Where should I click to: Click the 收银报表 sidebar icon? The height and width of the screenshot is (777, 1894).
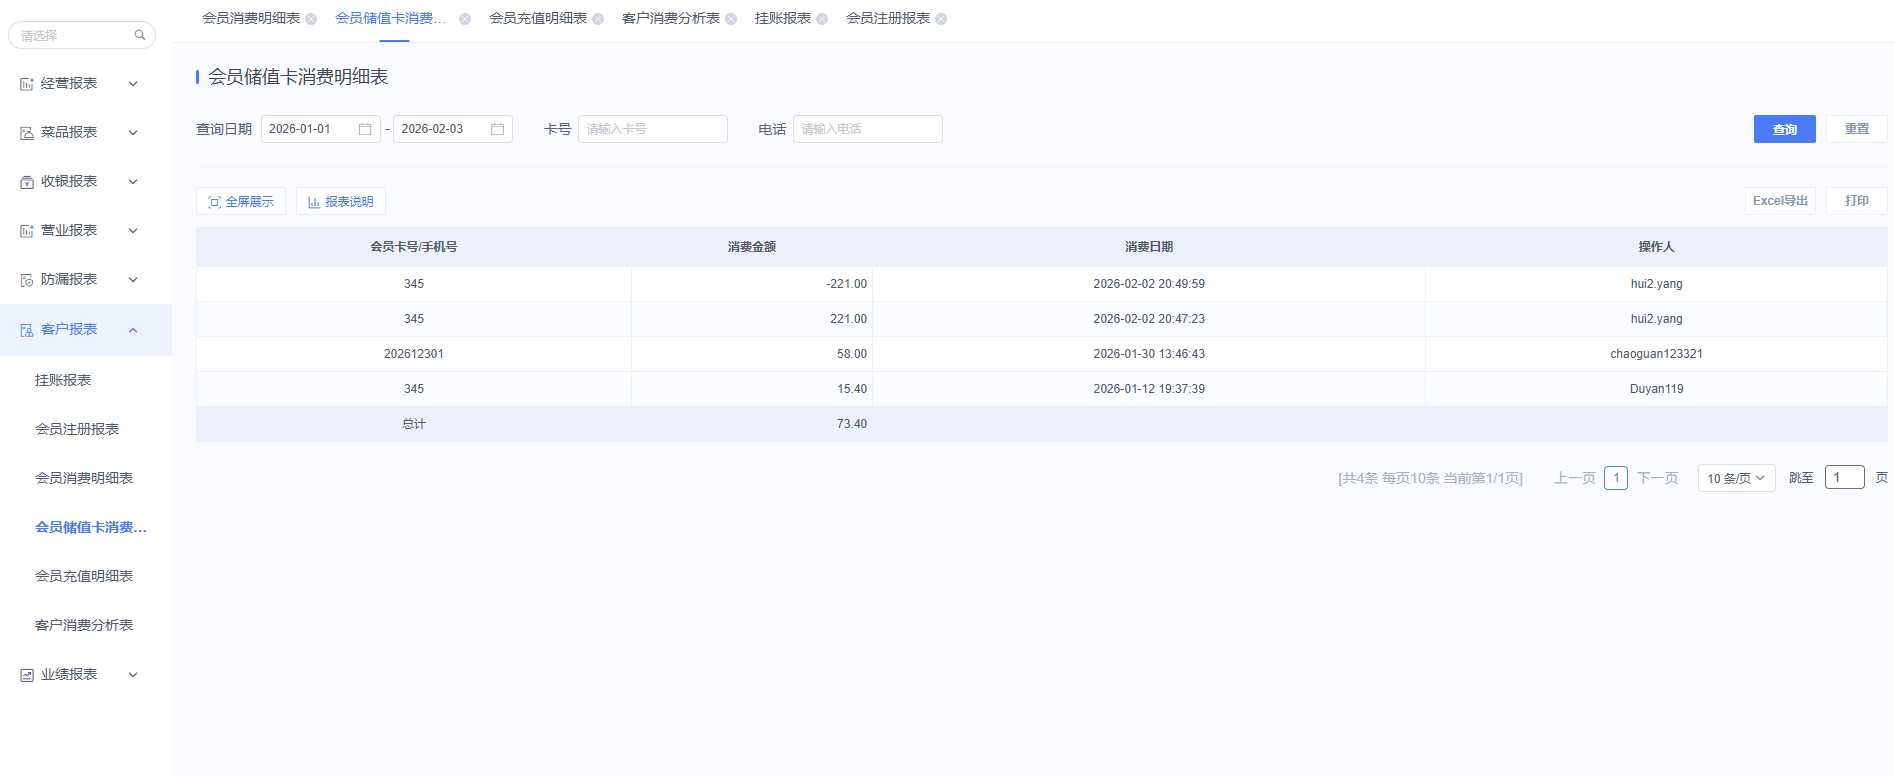point(27,182)
